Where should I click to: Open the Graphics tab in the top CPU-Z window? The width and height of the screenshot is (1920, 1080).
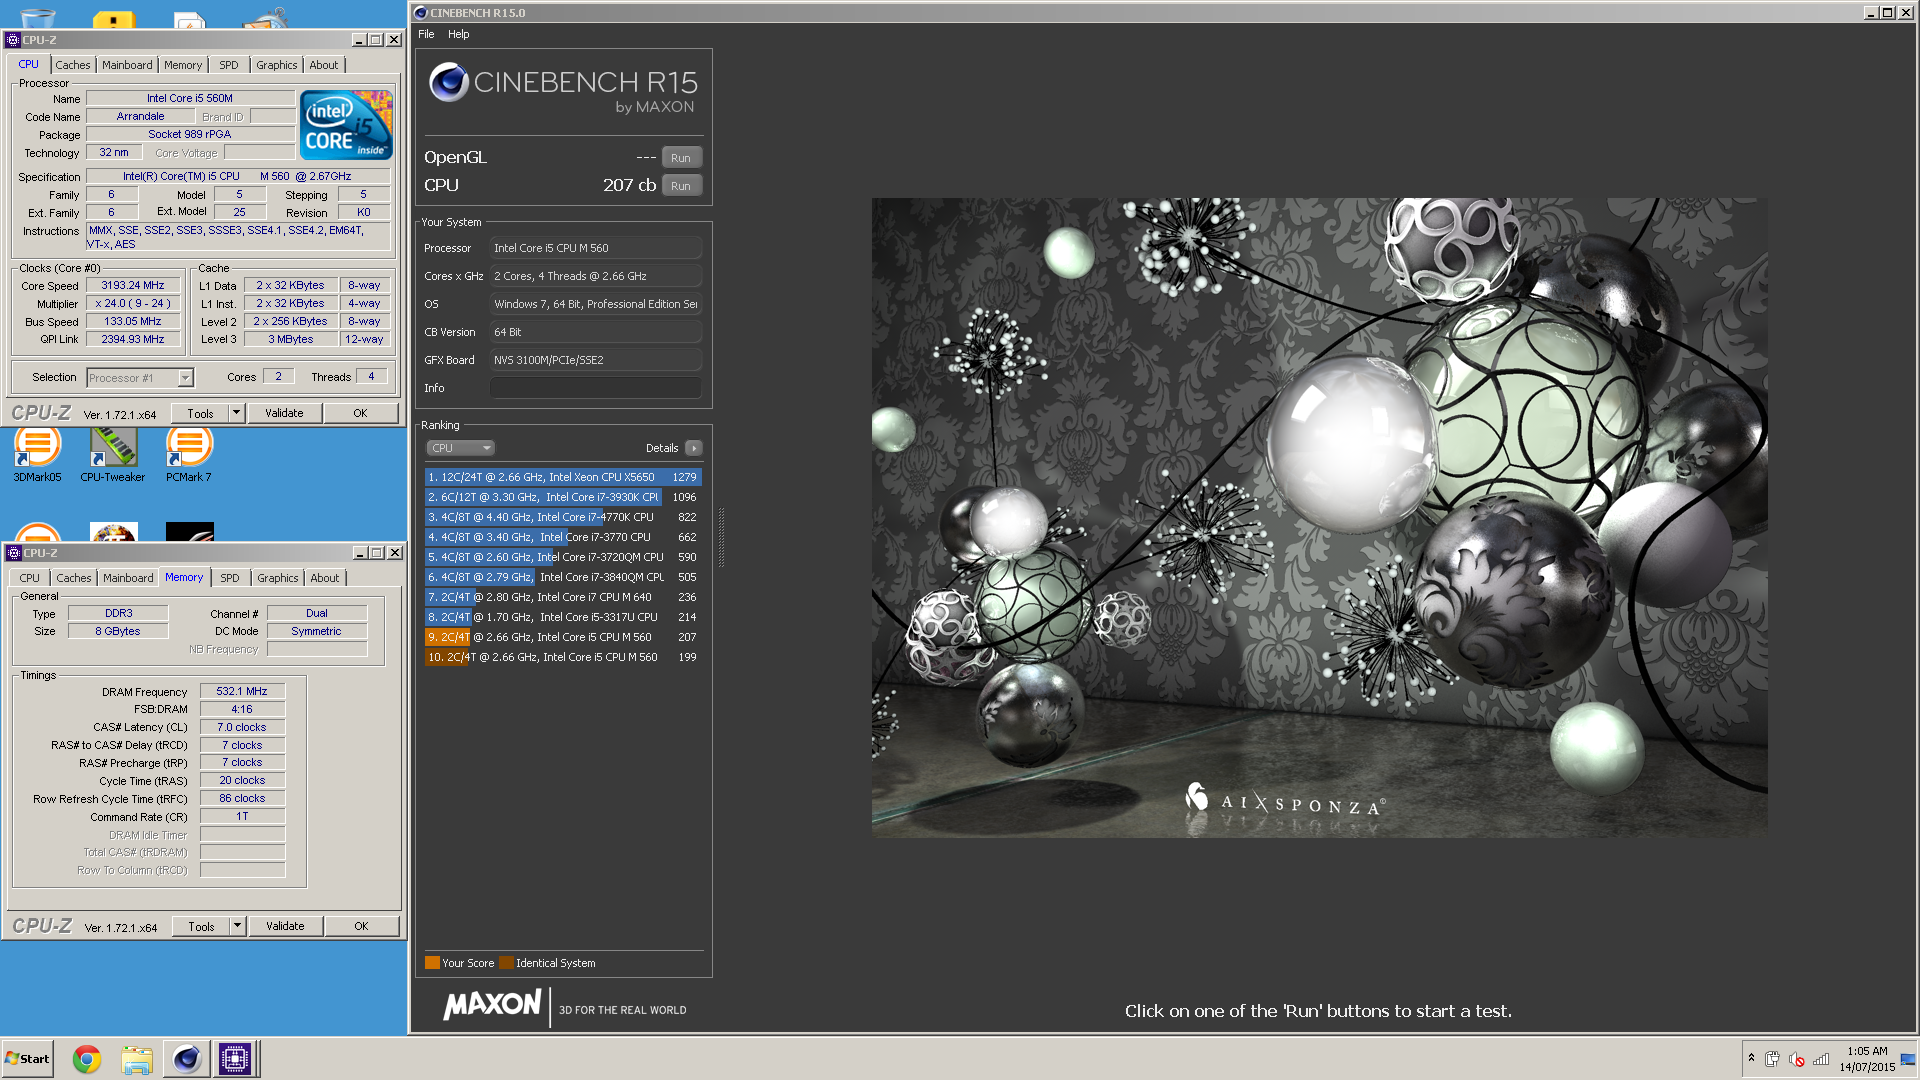point(276,65)
